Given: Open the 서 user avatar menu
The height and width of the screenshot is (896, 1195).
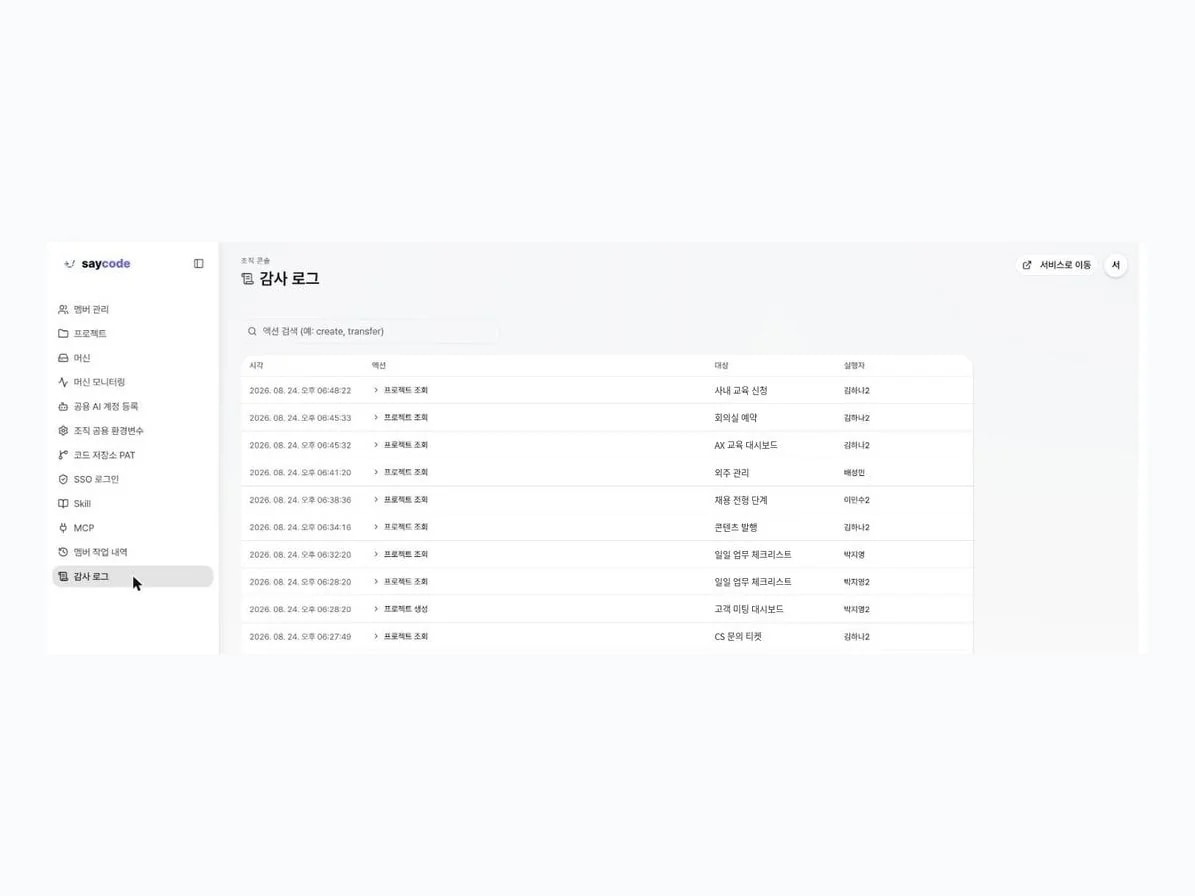Looking at the screenshot, I should point(1116,265).
